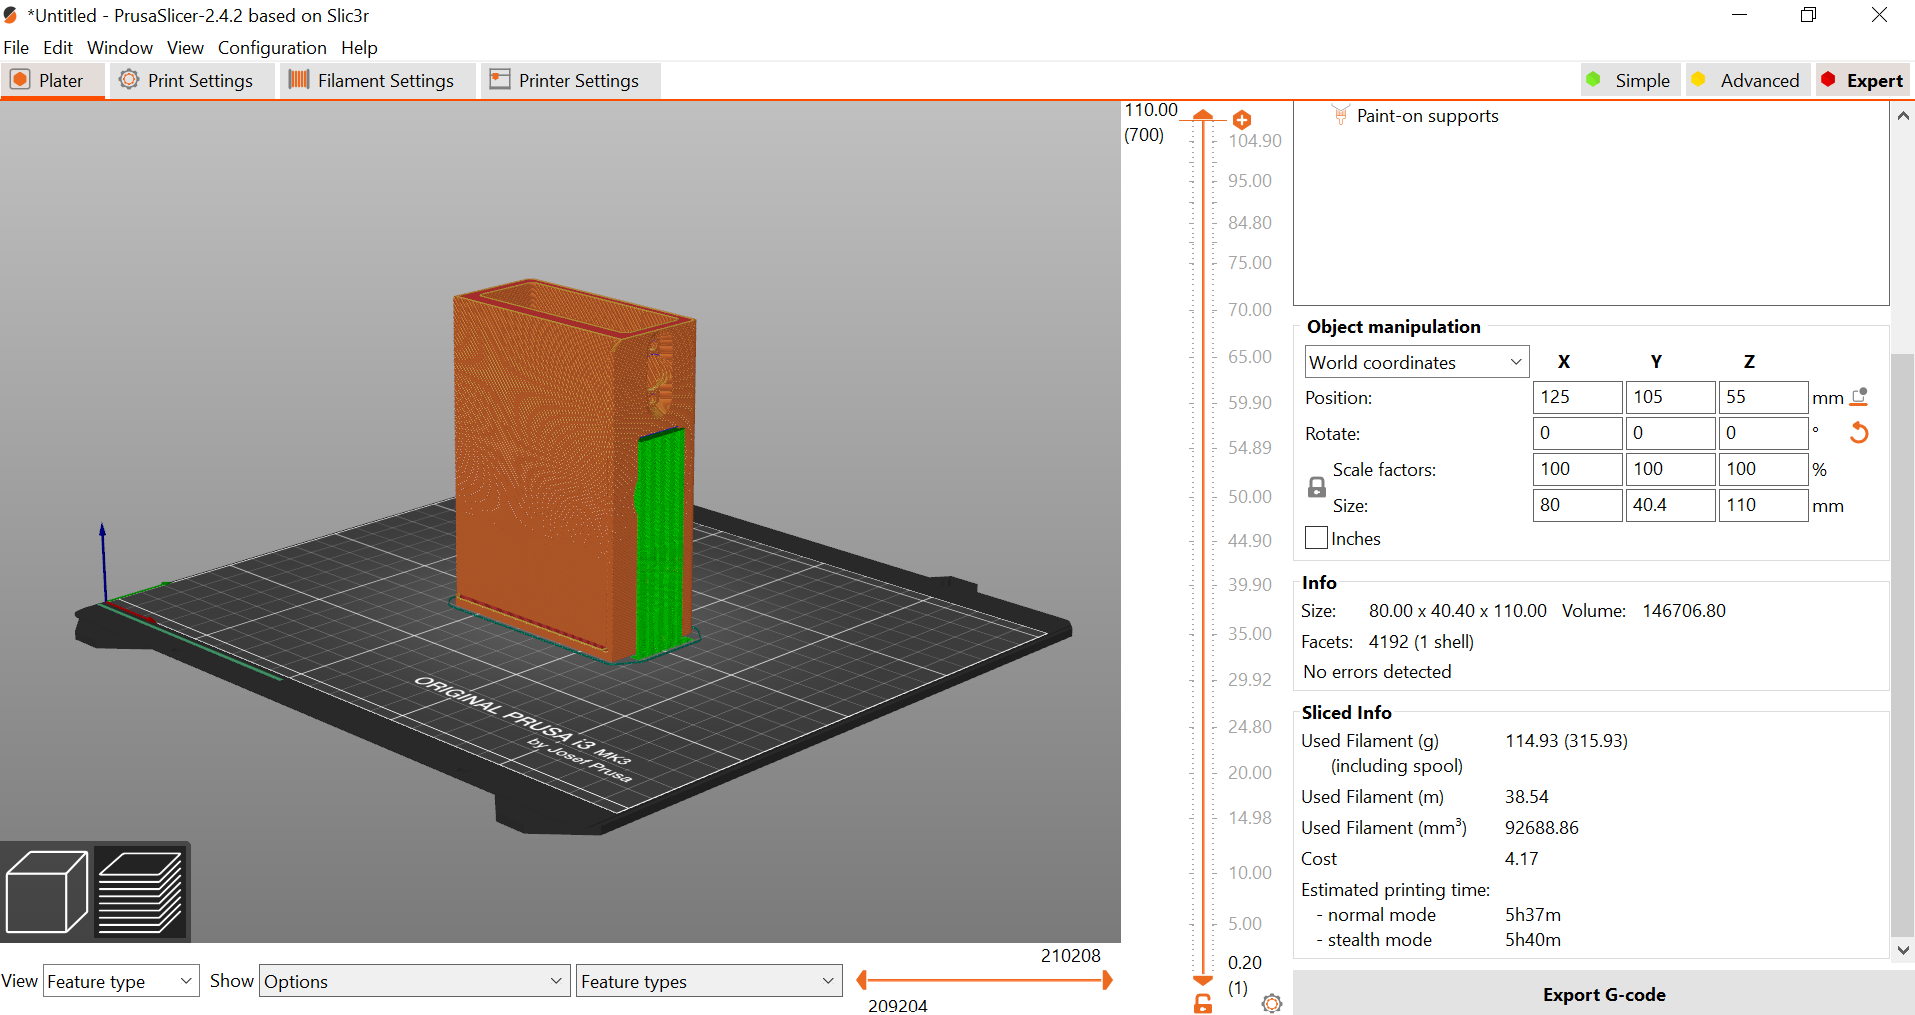
Task: Enable the Inches checkbox
Action: pos(1316,538)
